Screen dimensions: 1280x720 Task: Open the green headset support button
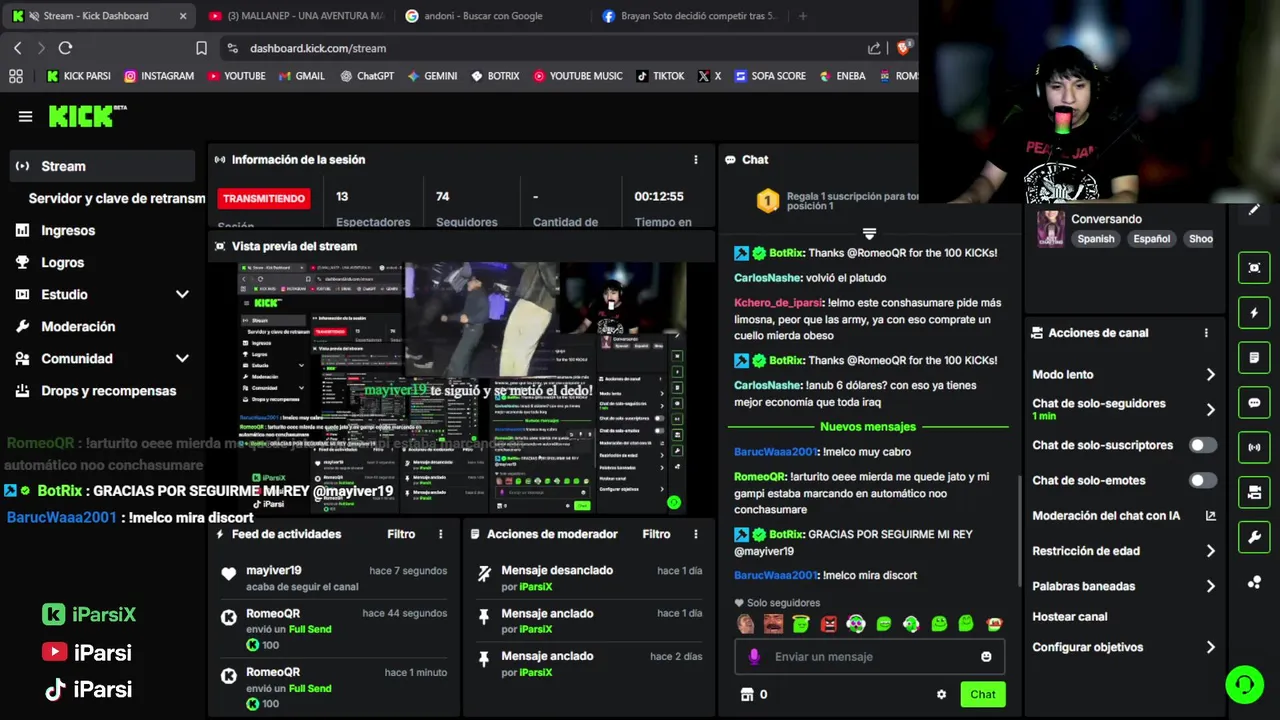pos(1244,685)
